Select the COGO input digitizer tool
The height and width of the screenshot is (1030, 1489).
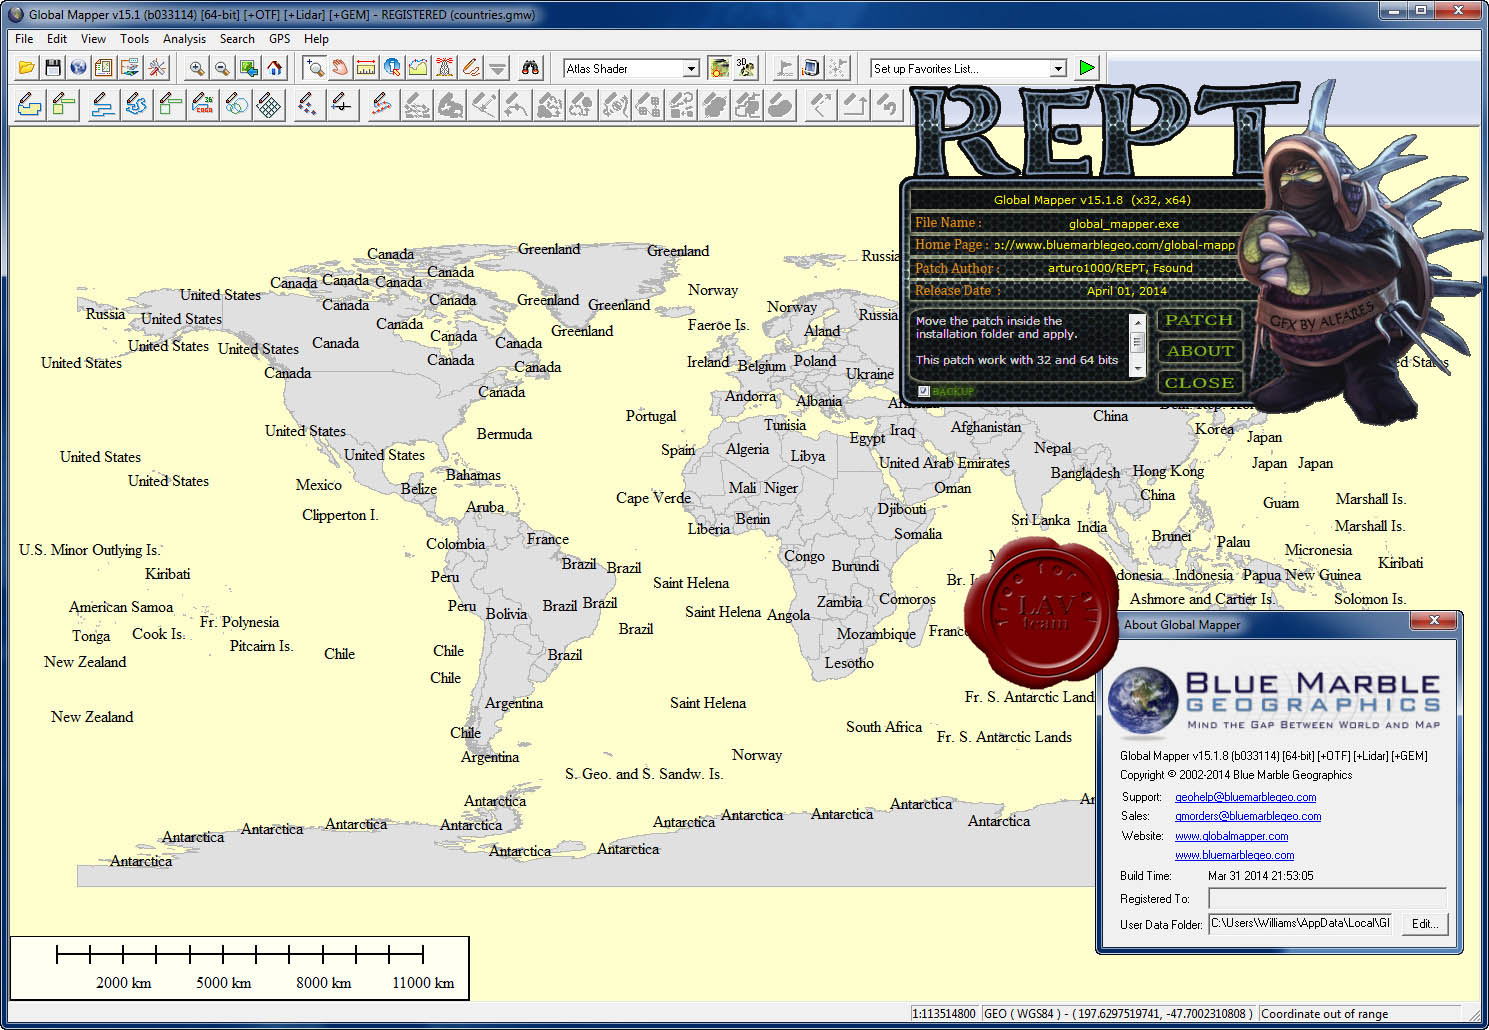pyautogui.click(x=202, y=104)
